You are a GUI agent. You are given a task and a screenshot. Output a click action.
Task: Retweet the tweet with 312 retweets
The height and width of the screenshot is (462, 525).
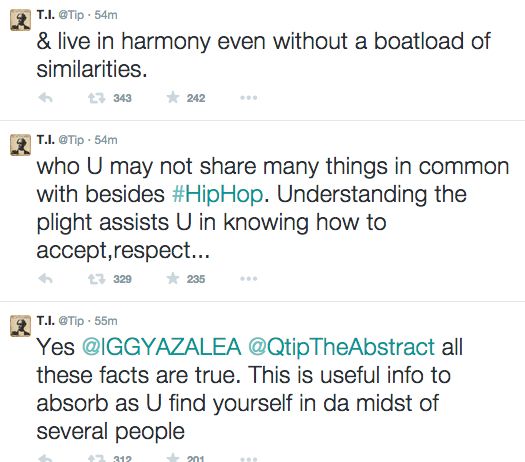point(97,458)
